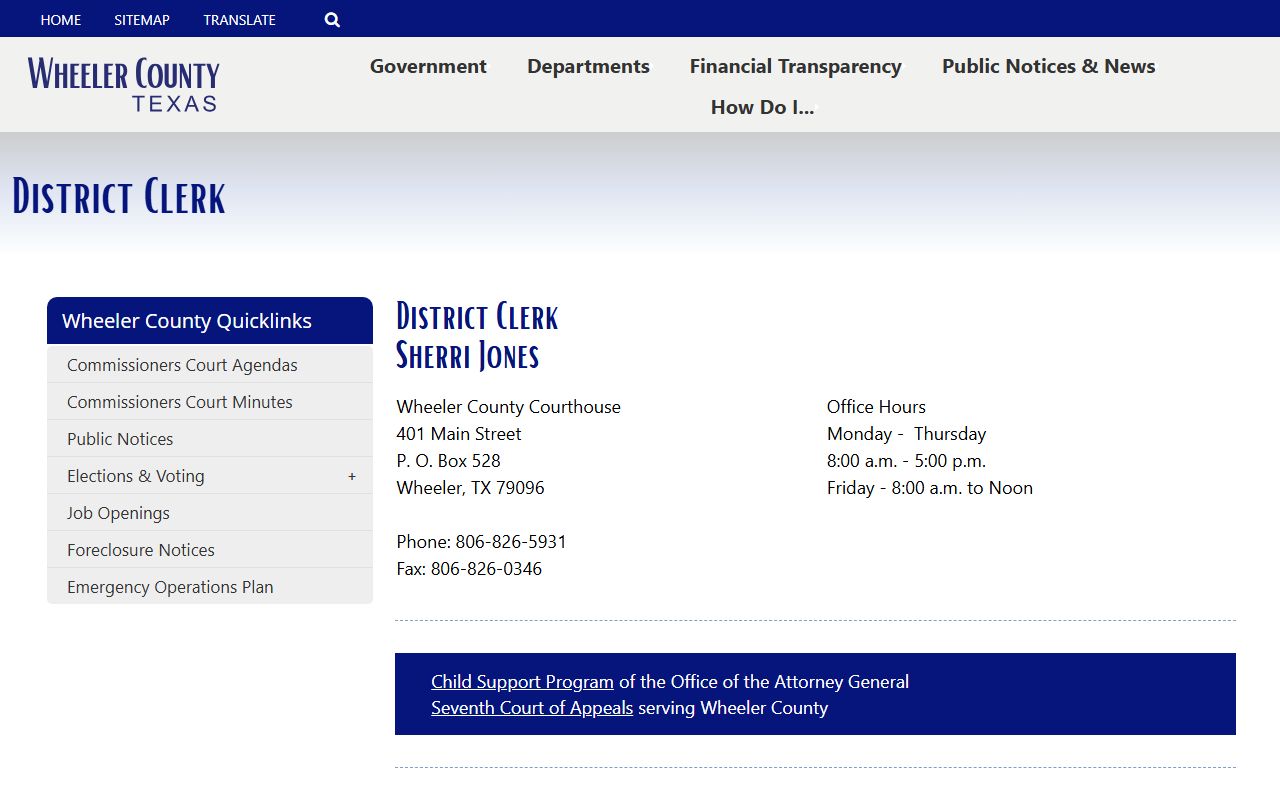Image resolution: width=1280 pixels, height=800 pixels.
Task: Open Emergency Operations Plan quicklink
Action: pos(210,587)
